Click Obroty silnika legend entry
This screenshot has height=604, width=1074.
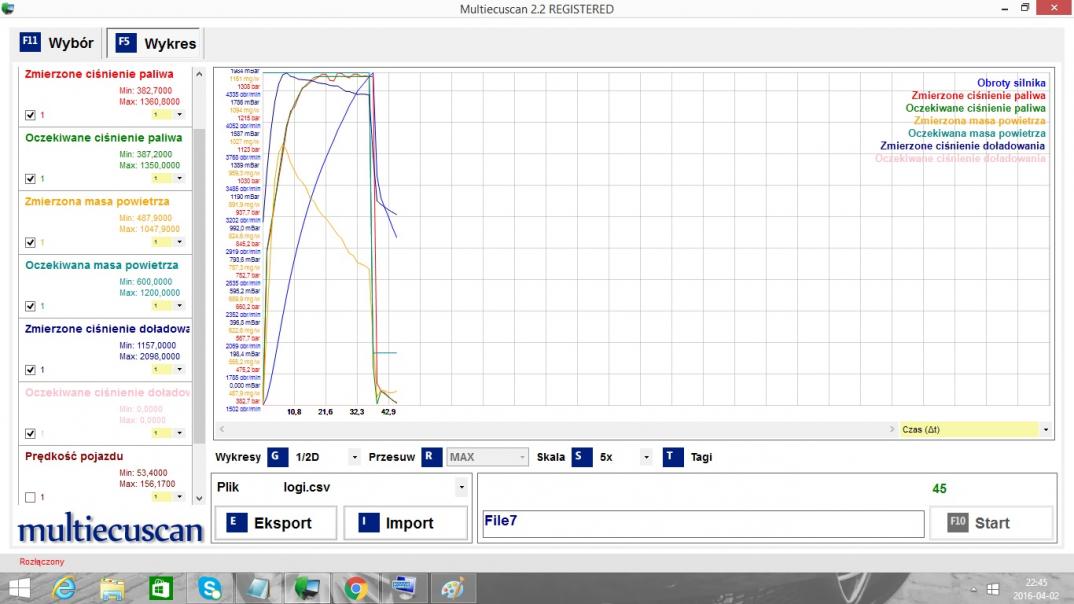1011,83
